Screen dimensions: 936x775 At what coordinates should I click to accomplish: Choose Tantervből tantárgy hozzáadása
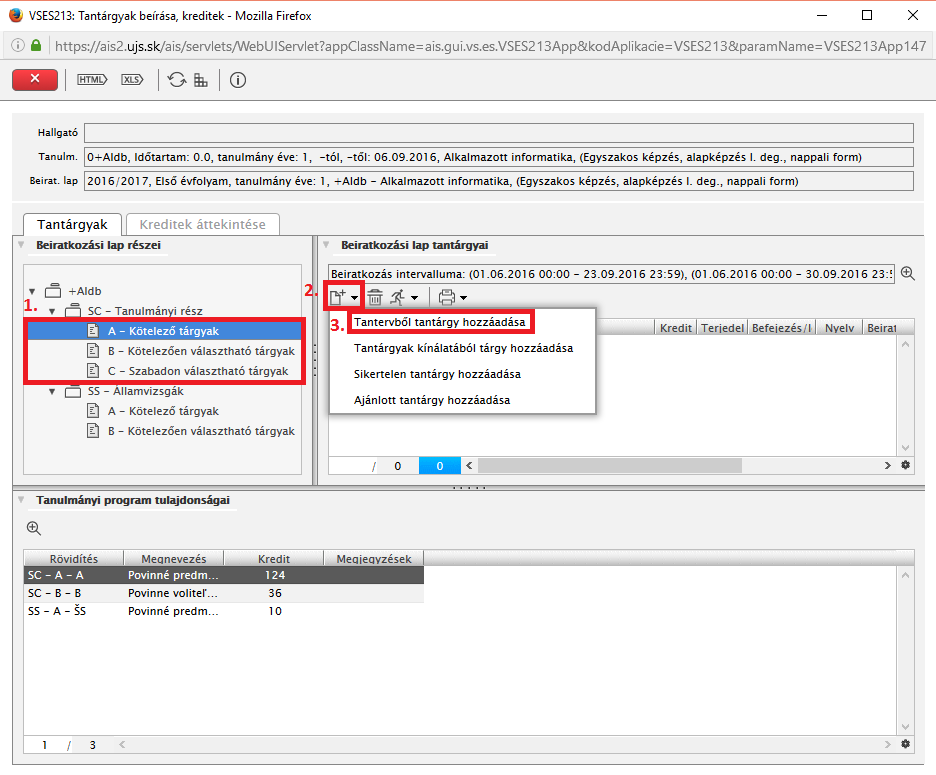coord(440,322)
